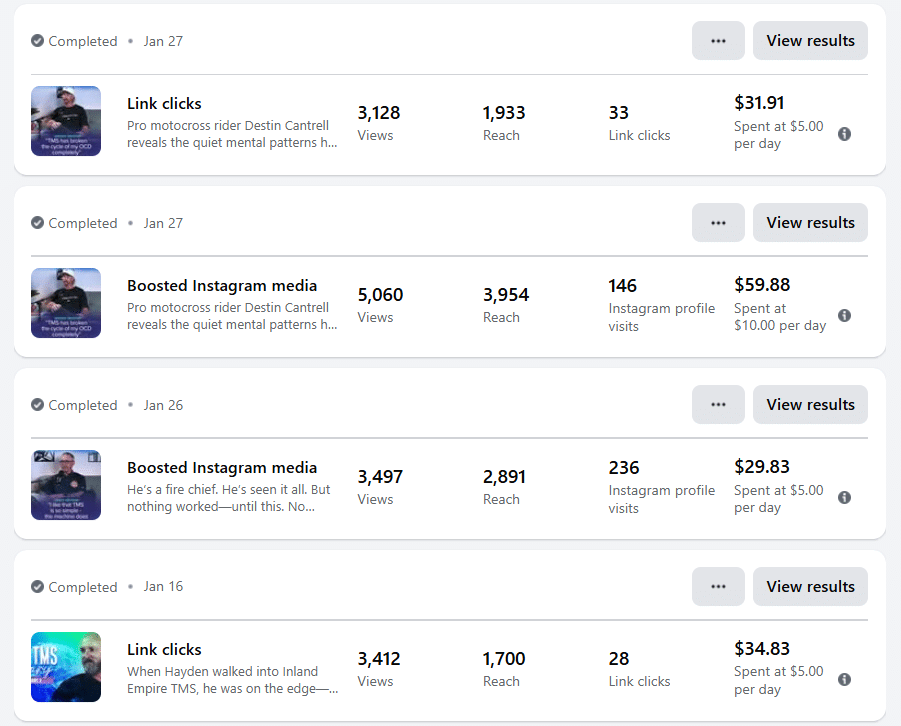Viewport: 901px width, 726px height.
Task: View results for 3,128 views ad
Action: [x=810, y=41]
